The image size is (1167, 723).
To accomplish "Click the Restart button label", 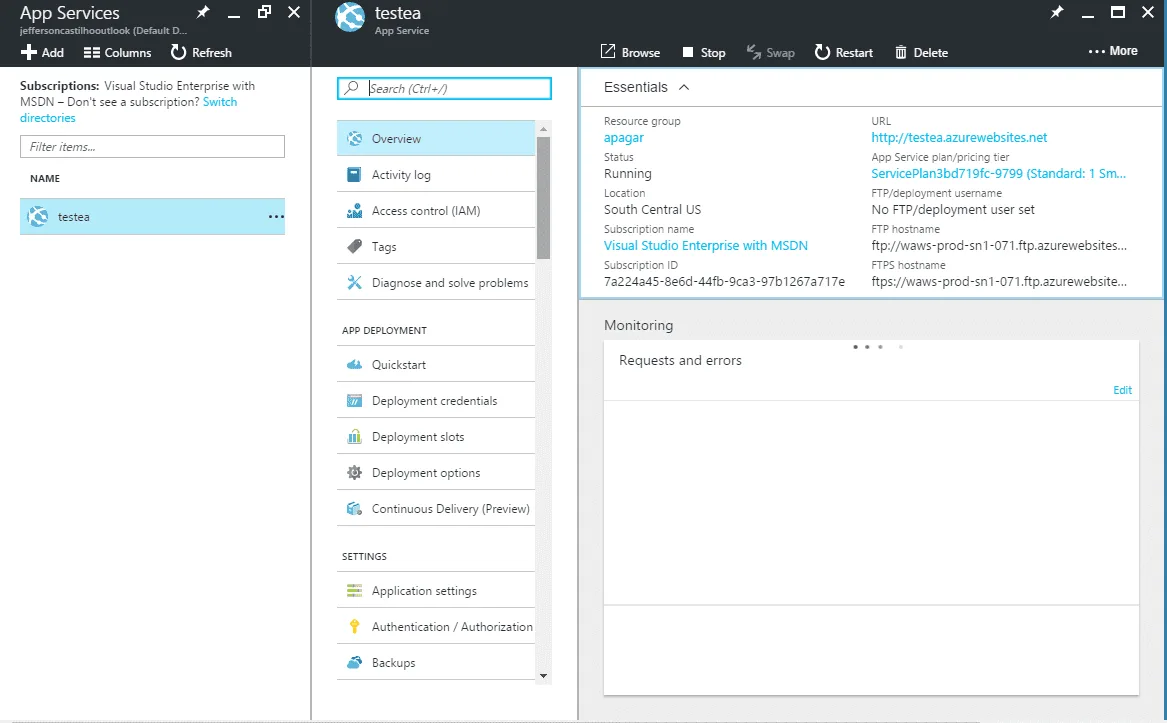I will tap(854, 53).
